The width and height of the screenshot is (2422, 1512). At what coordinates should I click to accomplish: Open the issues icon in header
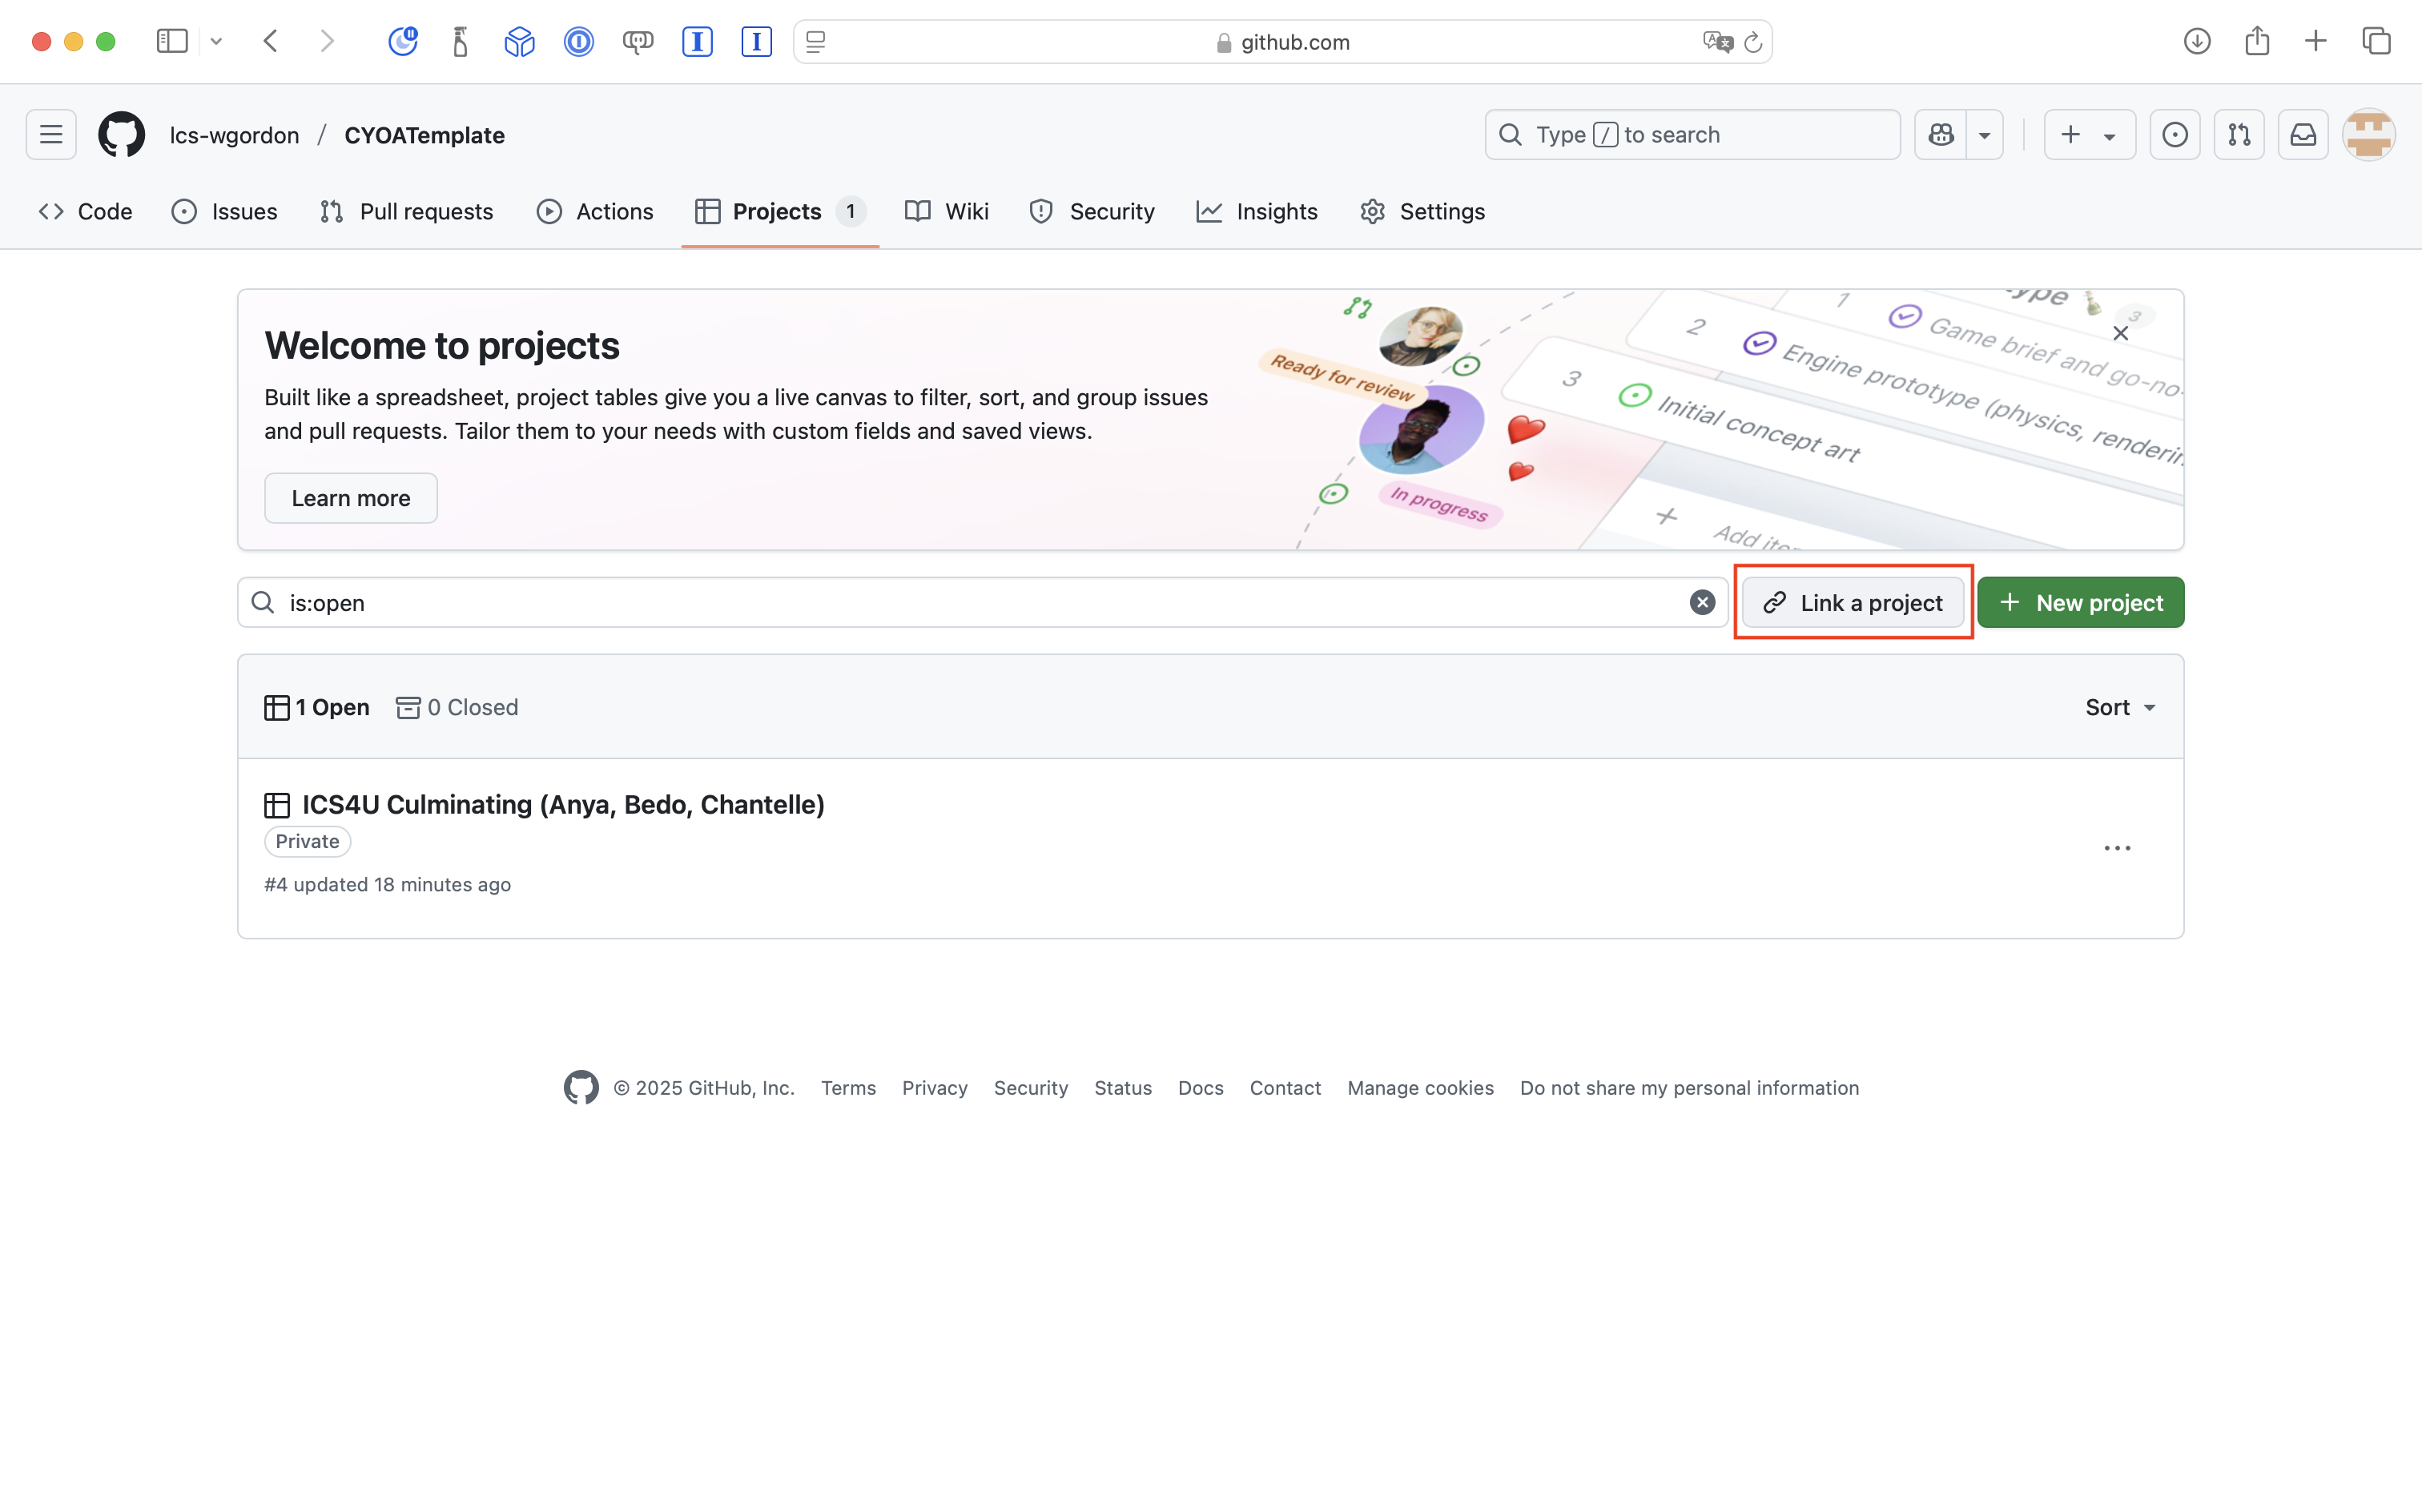2174,135
